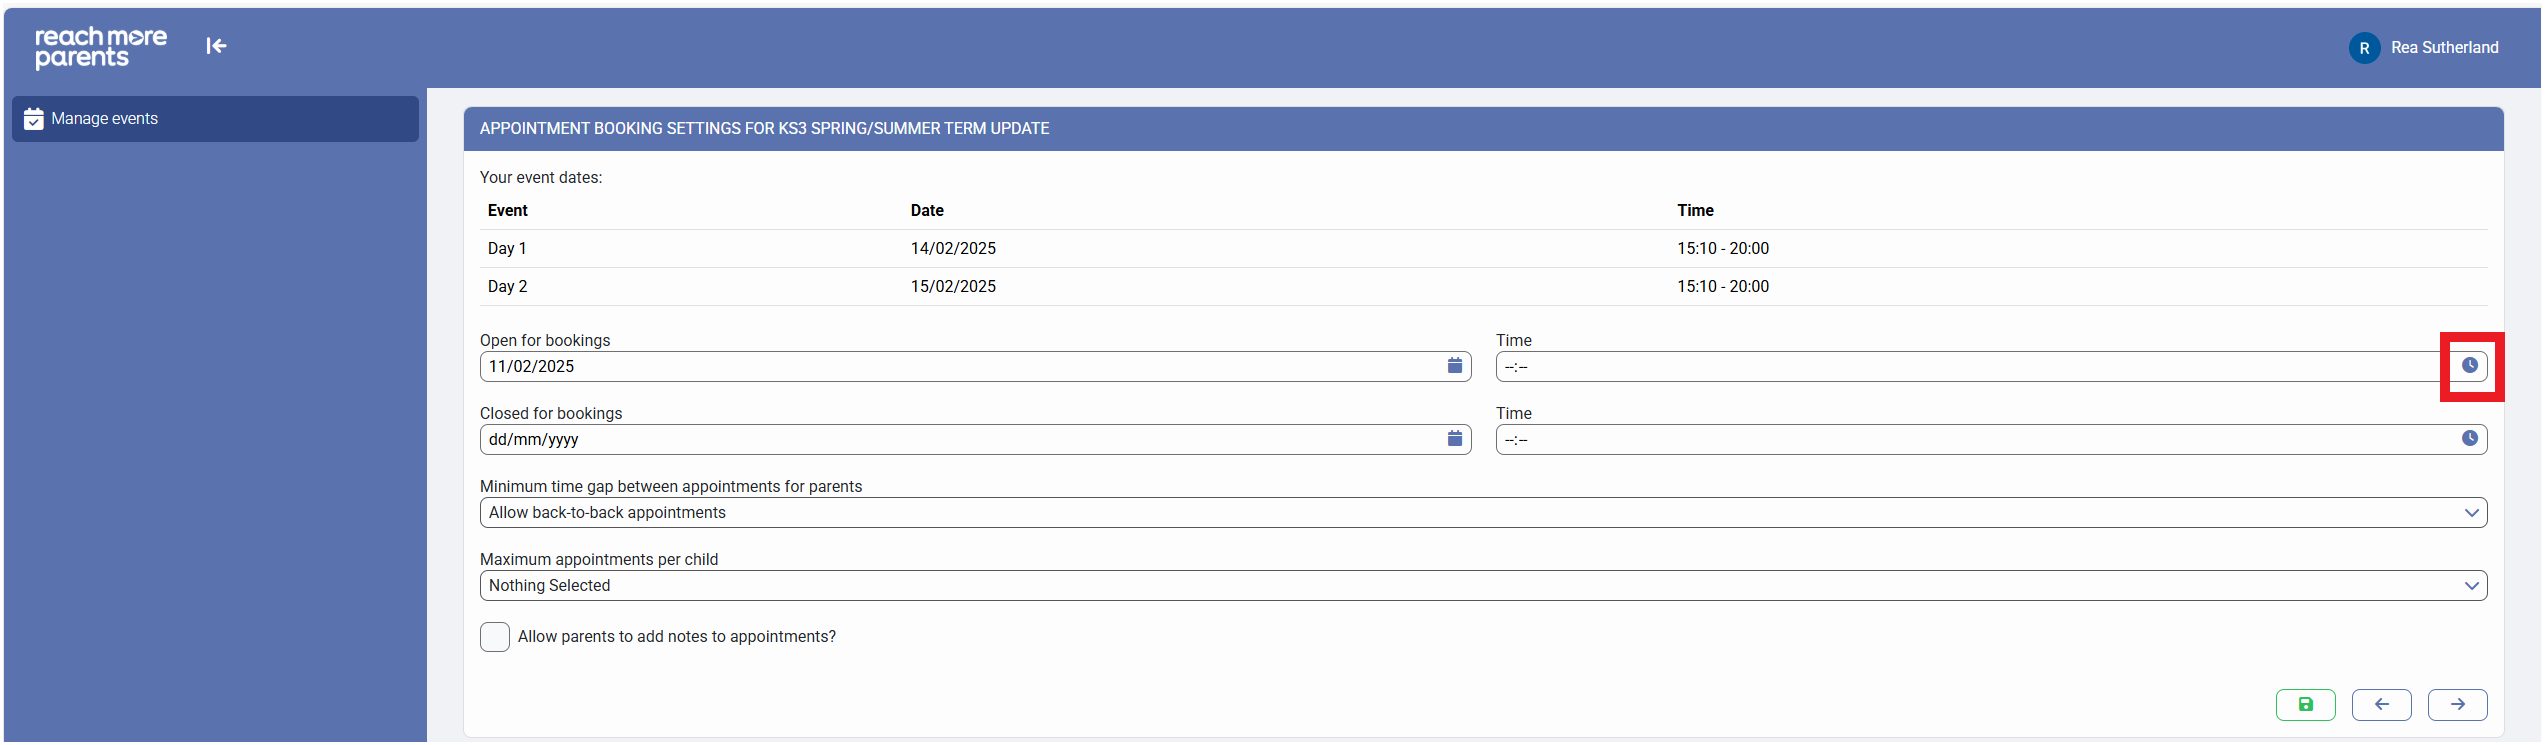
Task: Open clock picker for opening time
Action: click(x=2469, y=366)
